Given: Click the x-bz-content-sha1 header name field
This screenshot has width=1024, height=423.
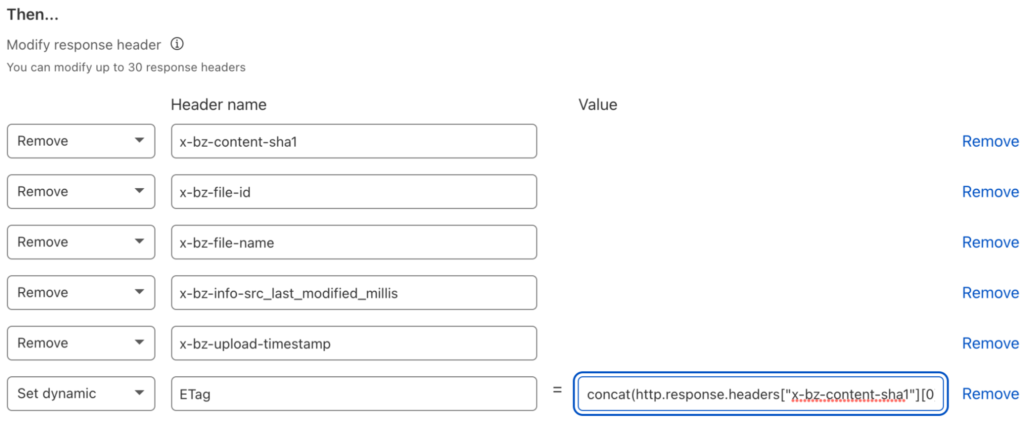Looking at the screenshot, I should coord(353,141).
